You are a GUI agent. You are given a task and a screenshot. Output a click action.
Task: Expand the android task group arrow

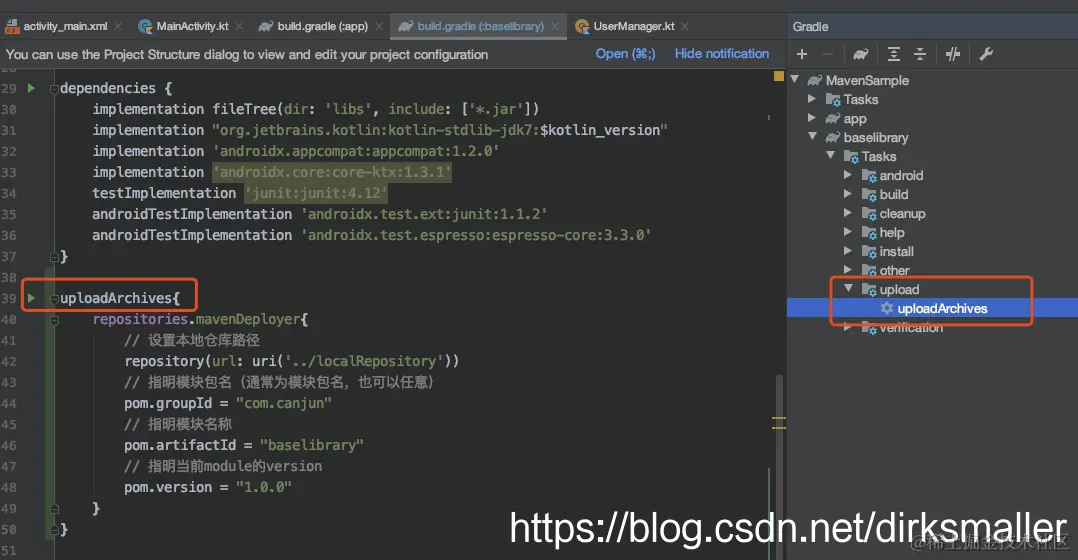tap(848, 175)
